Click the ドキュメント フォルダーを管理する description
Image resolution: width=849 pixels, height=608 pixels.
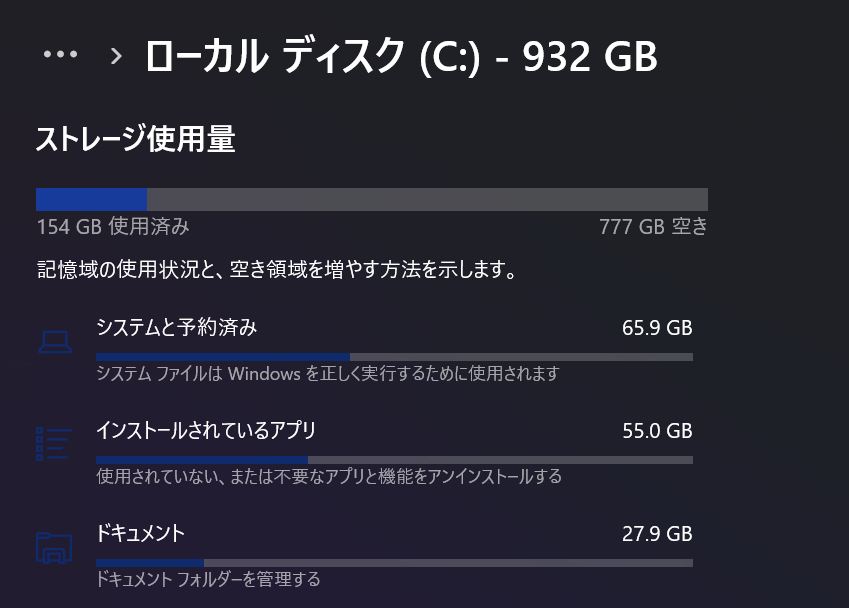click(x=208, y=579)
